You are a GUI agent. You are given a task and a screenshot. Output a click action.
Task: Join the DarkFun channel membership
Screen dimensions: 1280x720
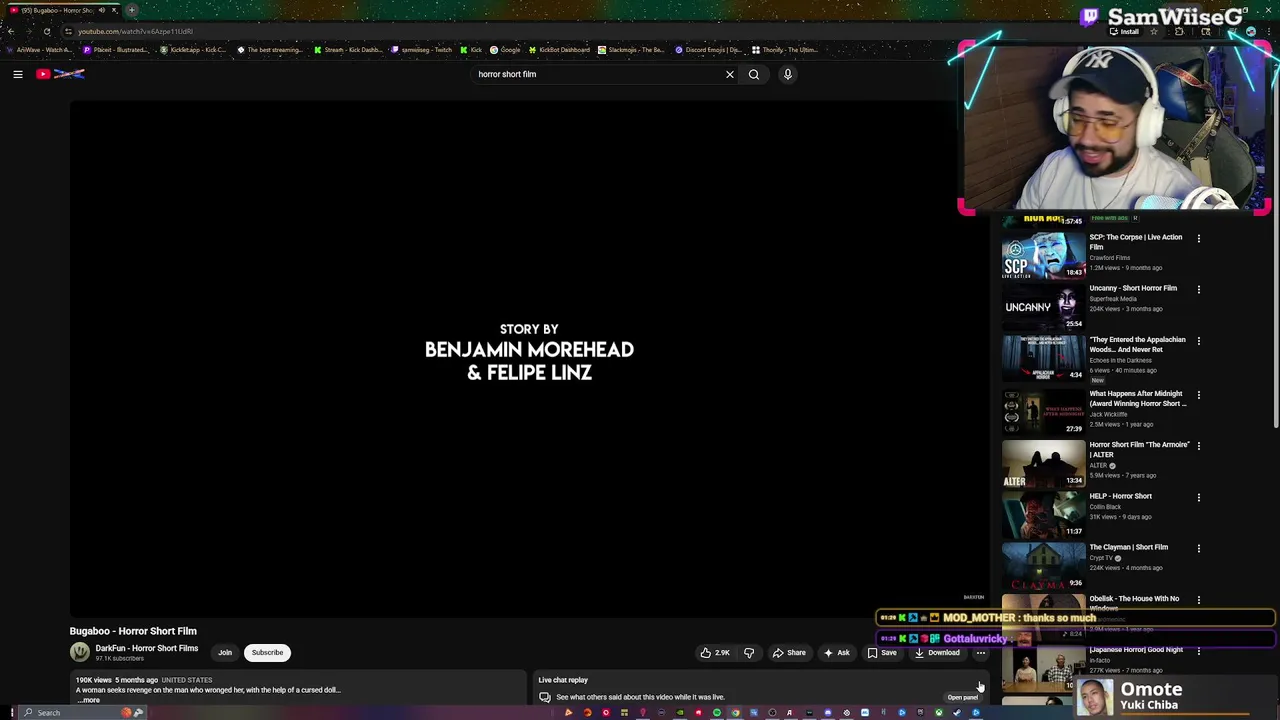pyautogui.click(x=225, y=653)
